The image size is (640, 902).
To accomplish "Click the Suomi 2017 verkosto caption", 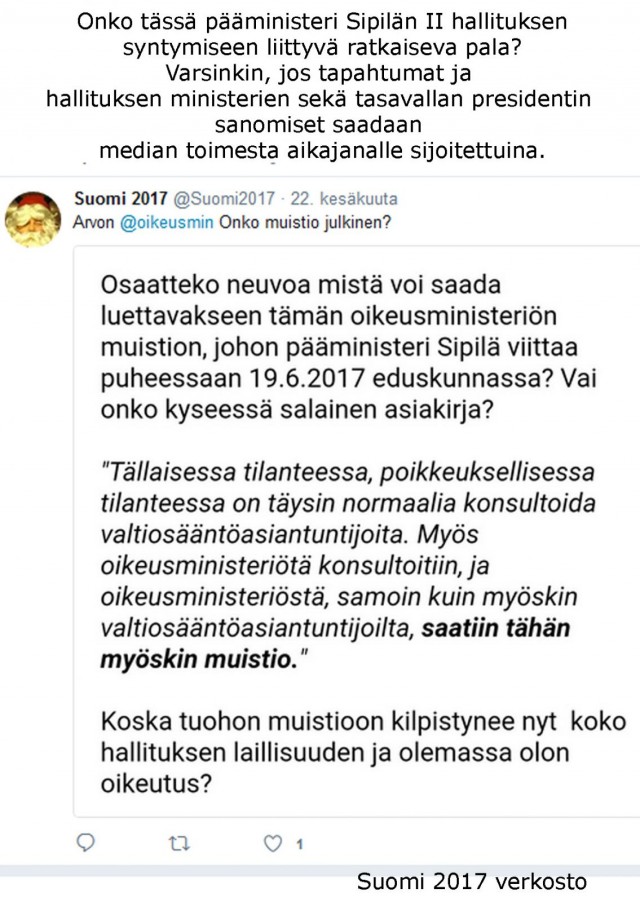I will (x=471, y=883).
